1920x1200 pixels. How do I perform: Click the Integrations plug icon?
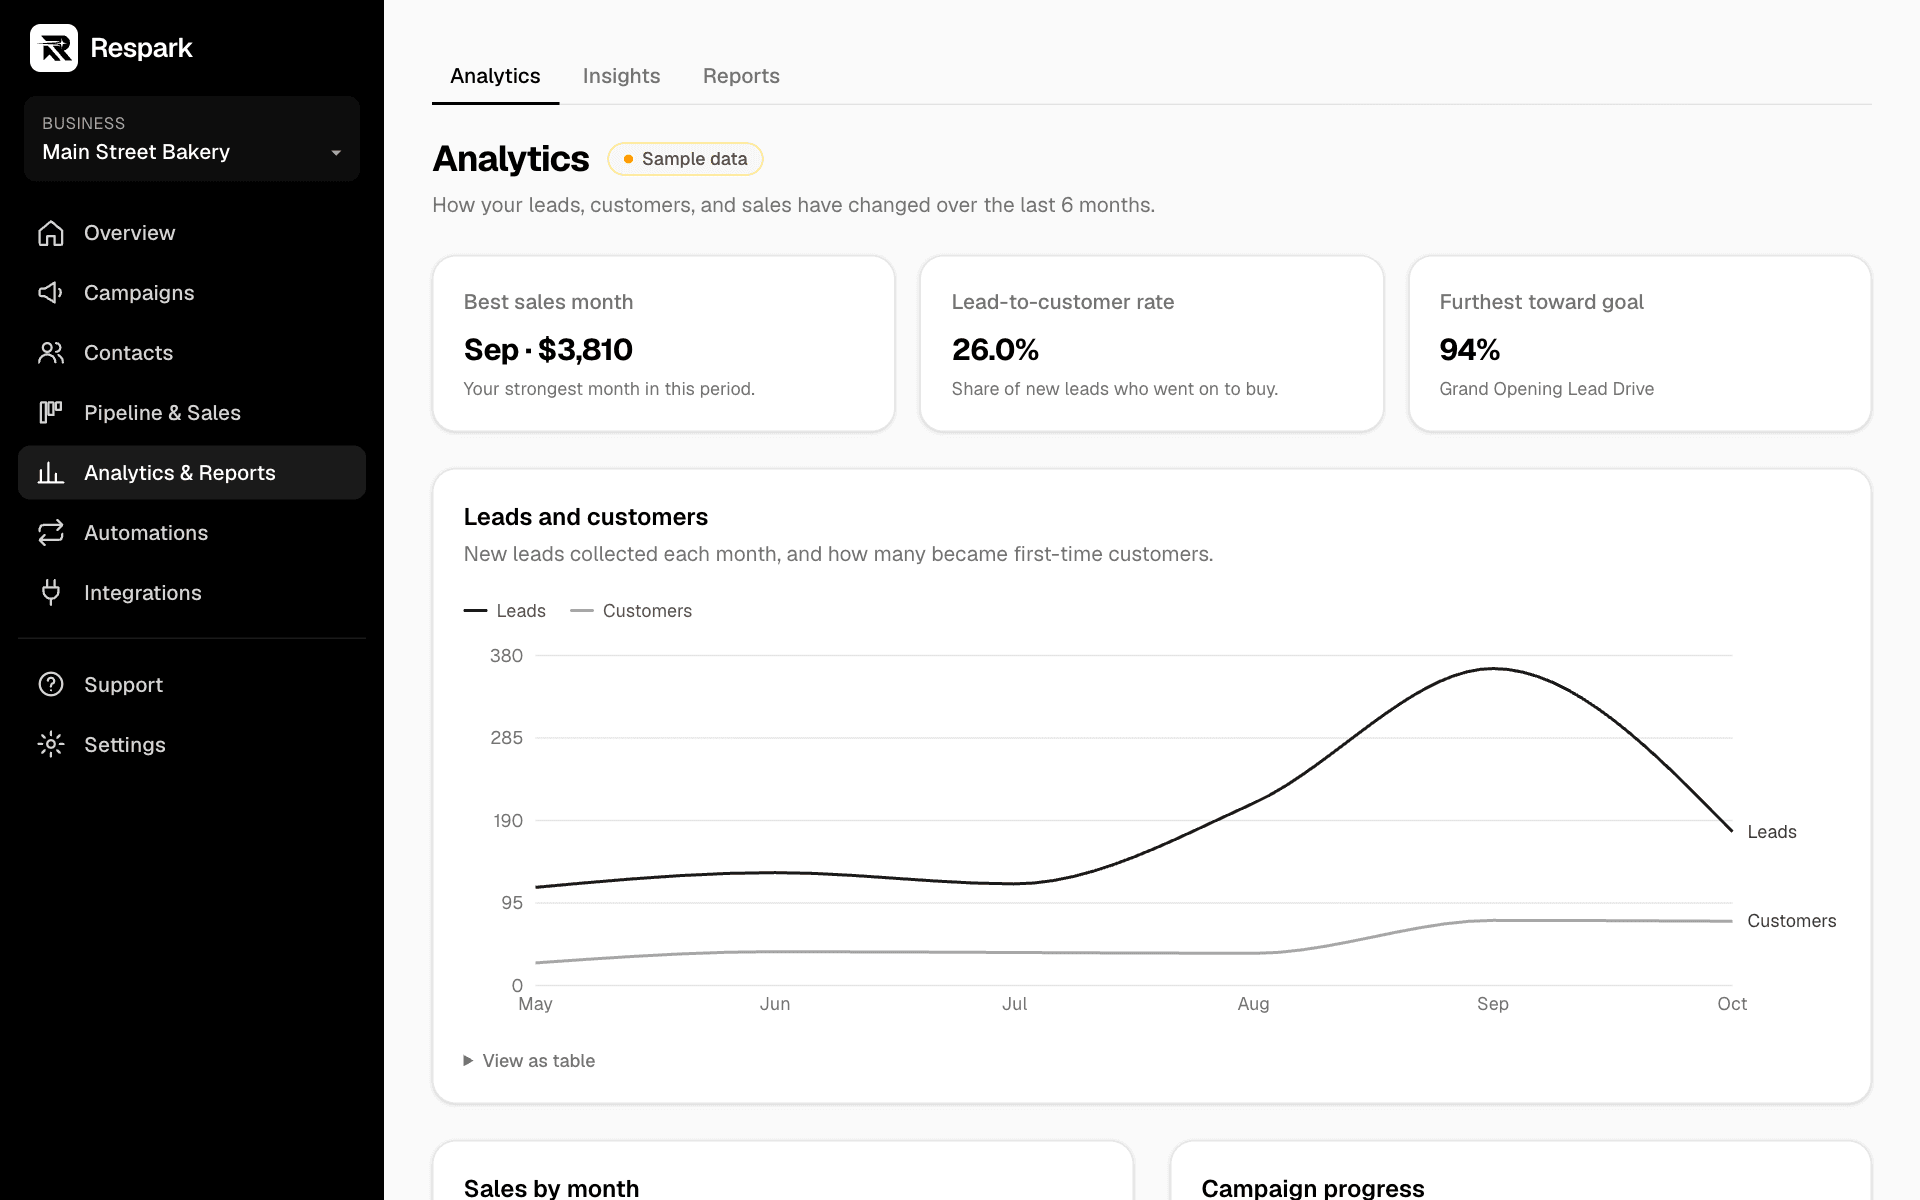pyautogui.click(x=51, y=593)
